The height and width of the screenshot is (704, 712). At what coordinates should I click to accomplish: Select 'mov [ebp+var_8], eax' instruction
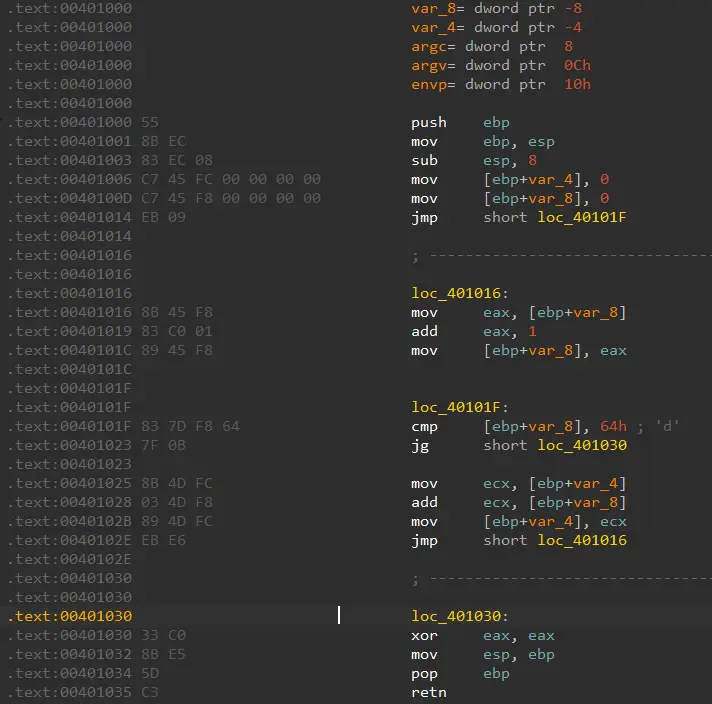(x=519, y=351)
